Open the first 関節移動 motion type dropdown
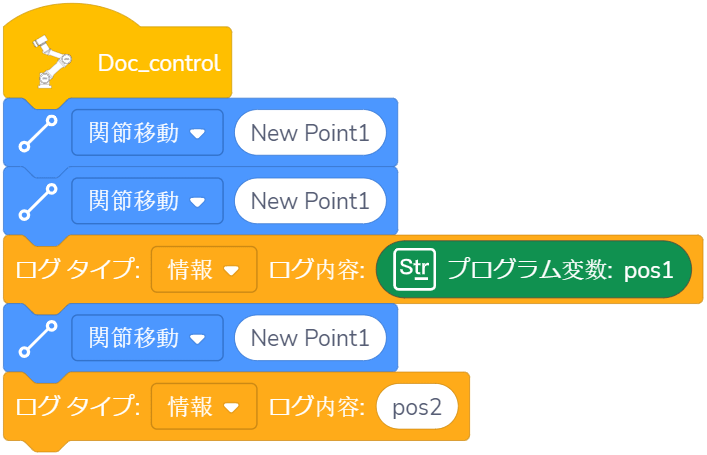 pos(147,133)
